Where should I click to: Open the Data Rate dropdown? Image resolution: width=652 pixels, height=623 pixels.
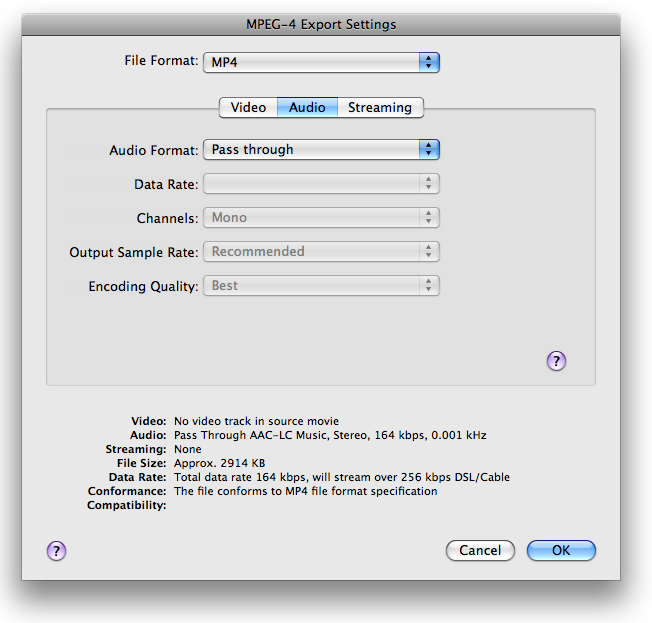[321, 183]
